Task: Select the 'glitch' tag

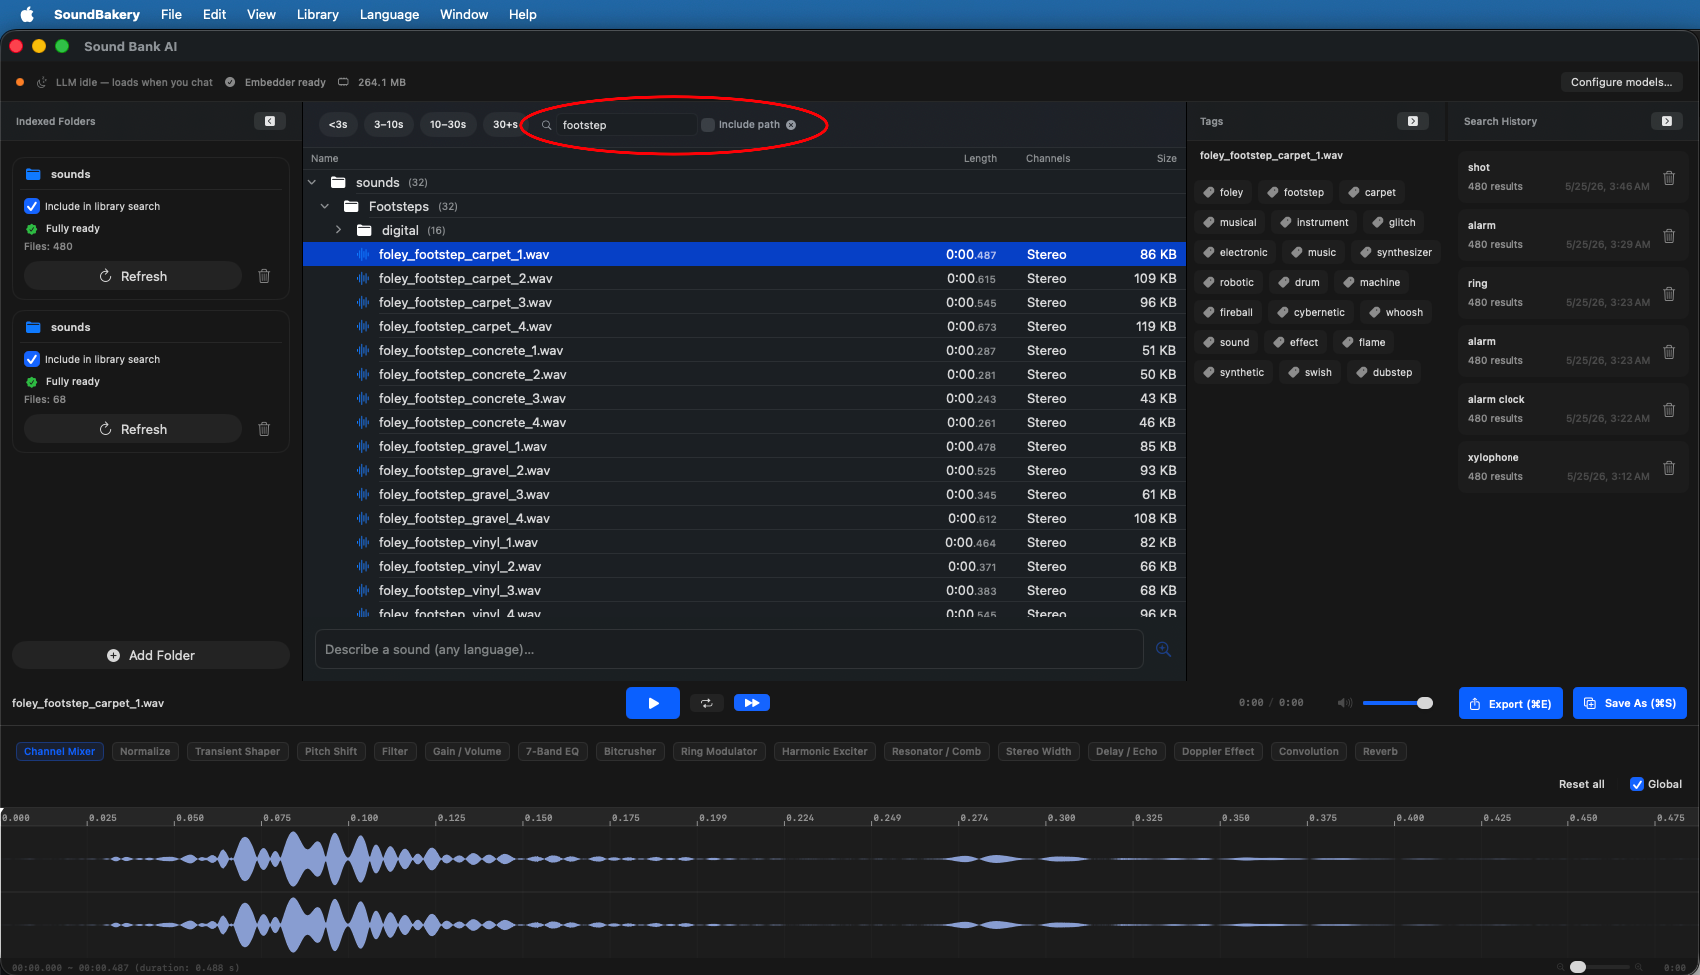Action: [x=1394, y=222]
